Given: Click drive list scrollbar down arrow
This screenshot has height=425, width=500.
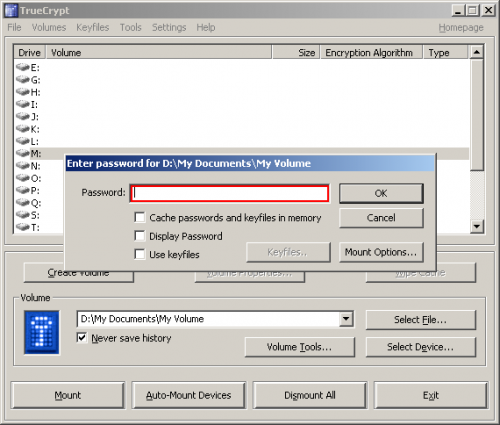Looking at the screenshot, I should (x=477, y=227).
